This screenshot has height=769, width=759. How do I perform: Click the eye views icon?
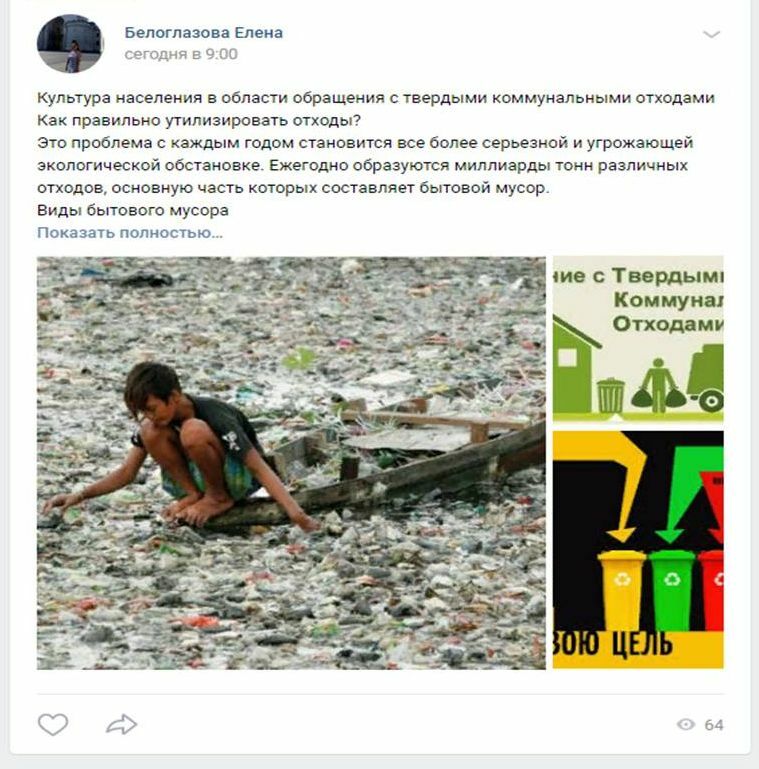(686, 724)
